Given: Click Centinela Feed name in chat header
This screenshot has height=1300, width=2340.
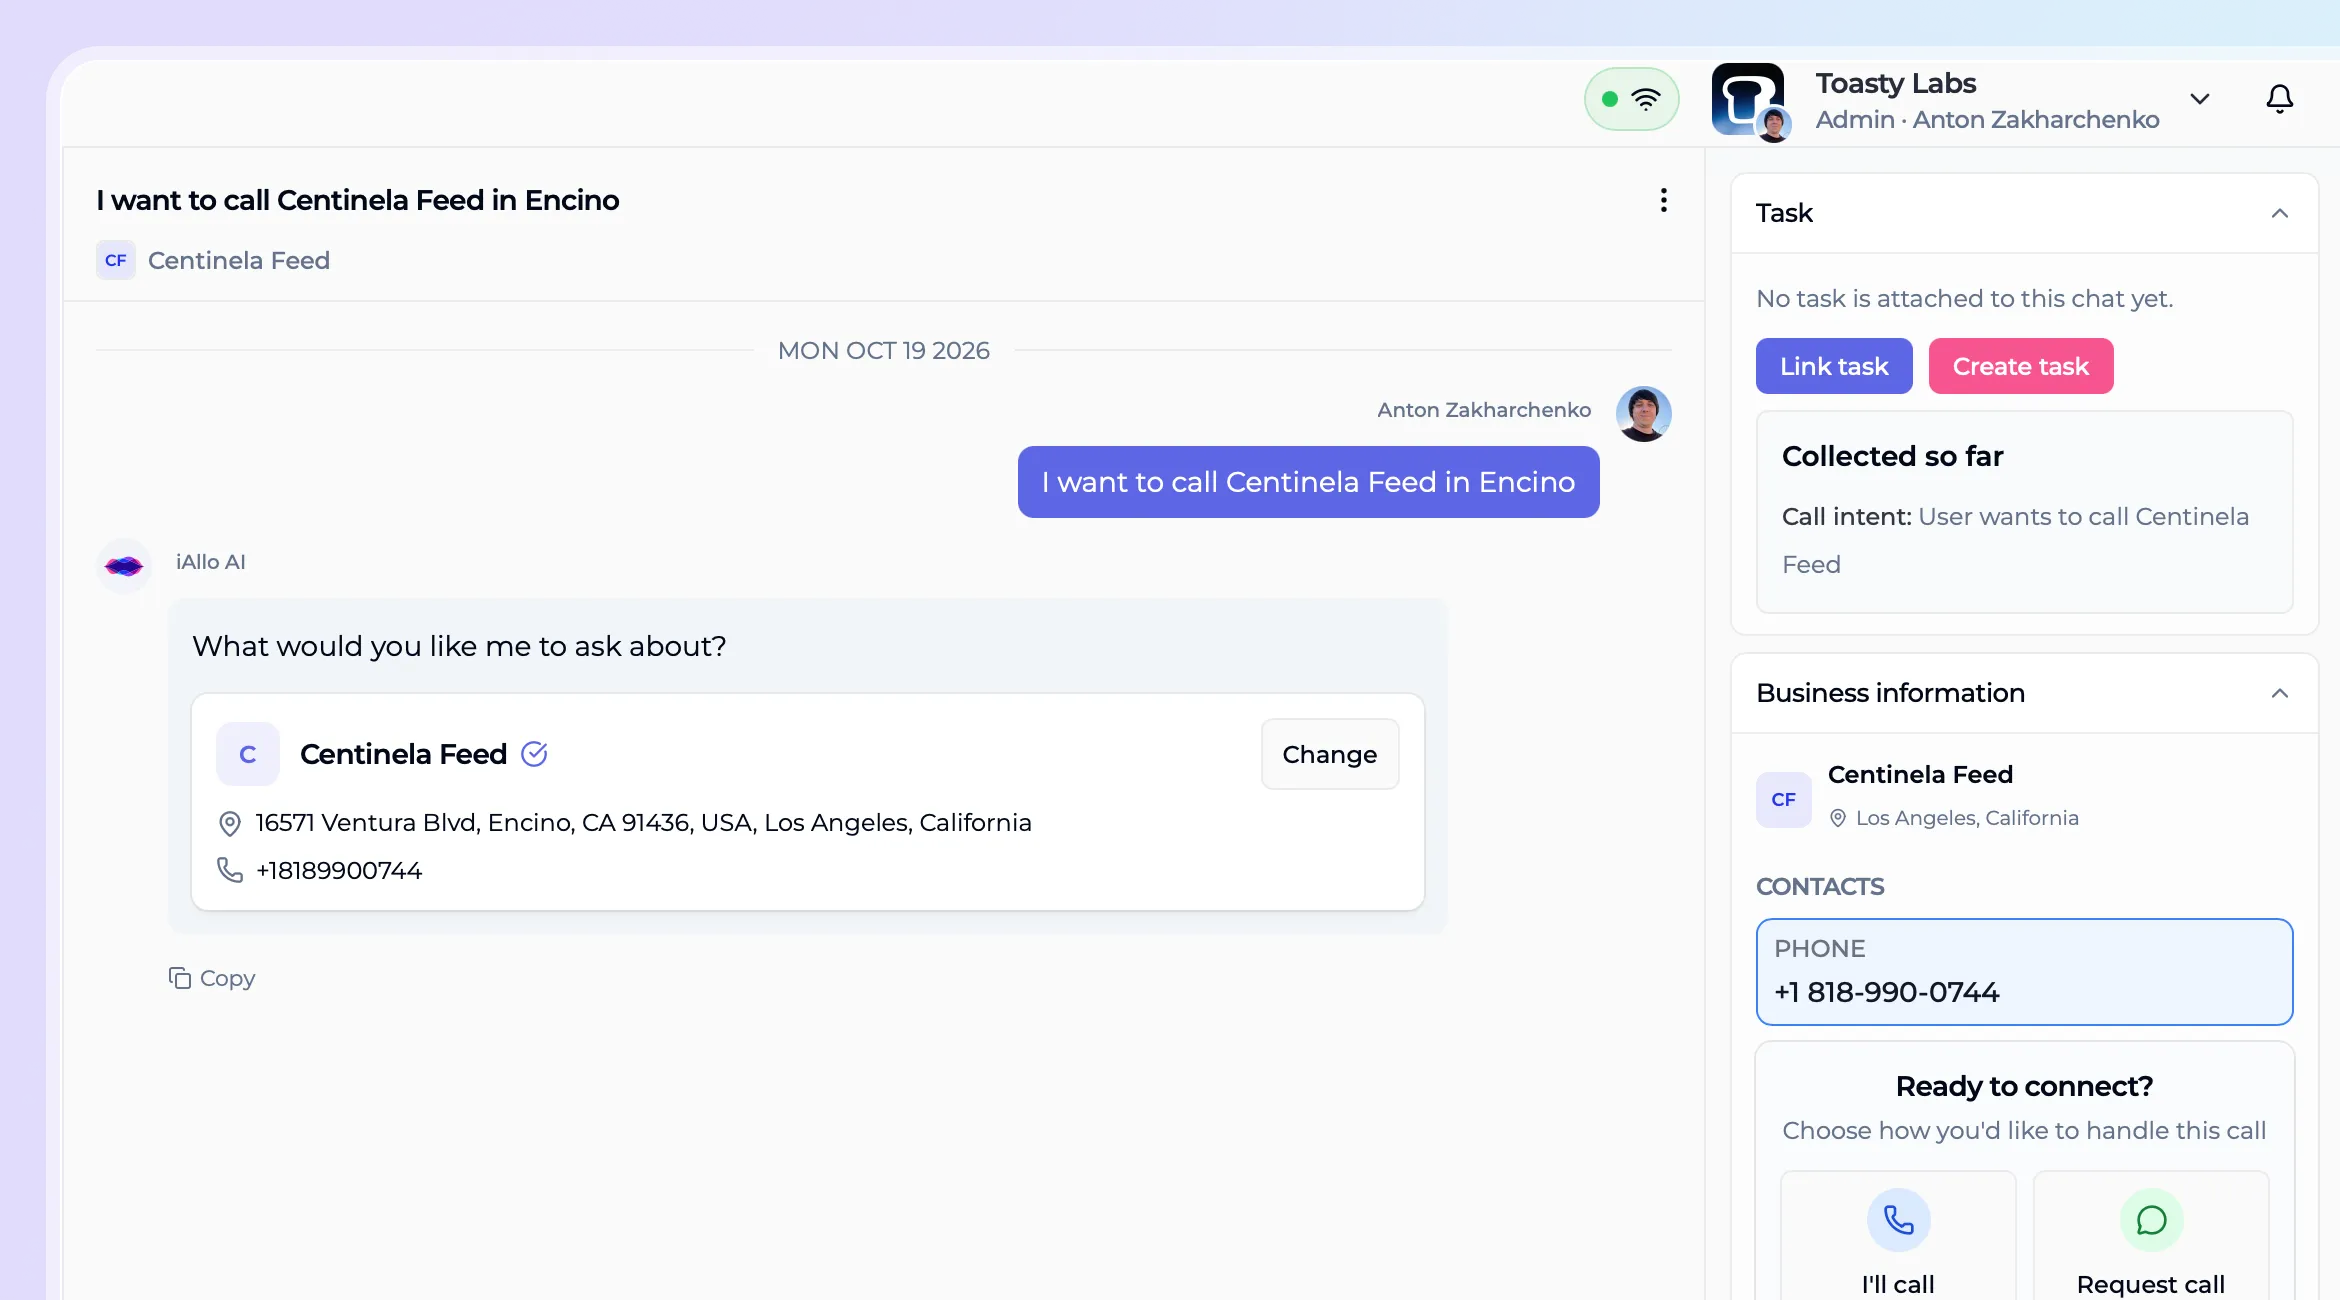Looking at the screenshot, I should (x=239, y=260).
